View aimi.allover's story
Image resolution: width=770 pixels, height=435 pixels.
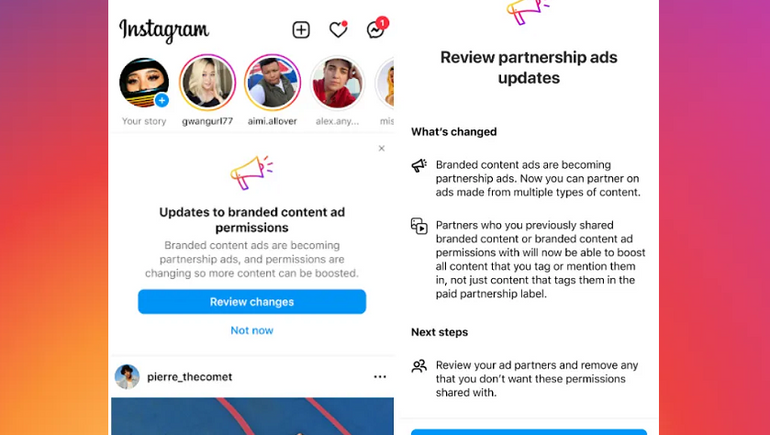tap(272, 82)
